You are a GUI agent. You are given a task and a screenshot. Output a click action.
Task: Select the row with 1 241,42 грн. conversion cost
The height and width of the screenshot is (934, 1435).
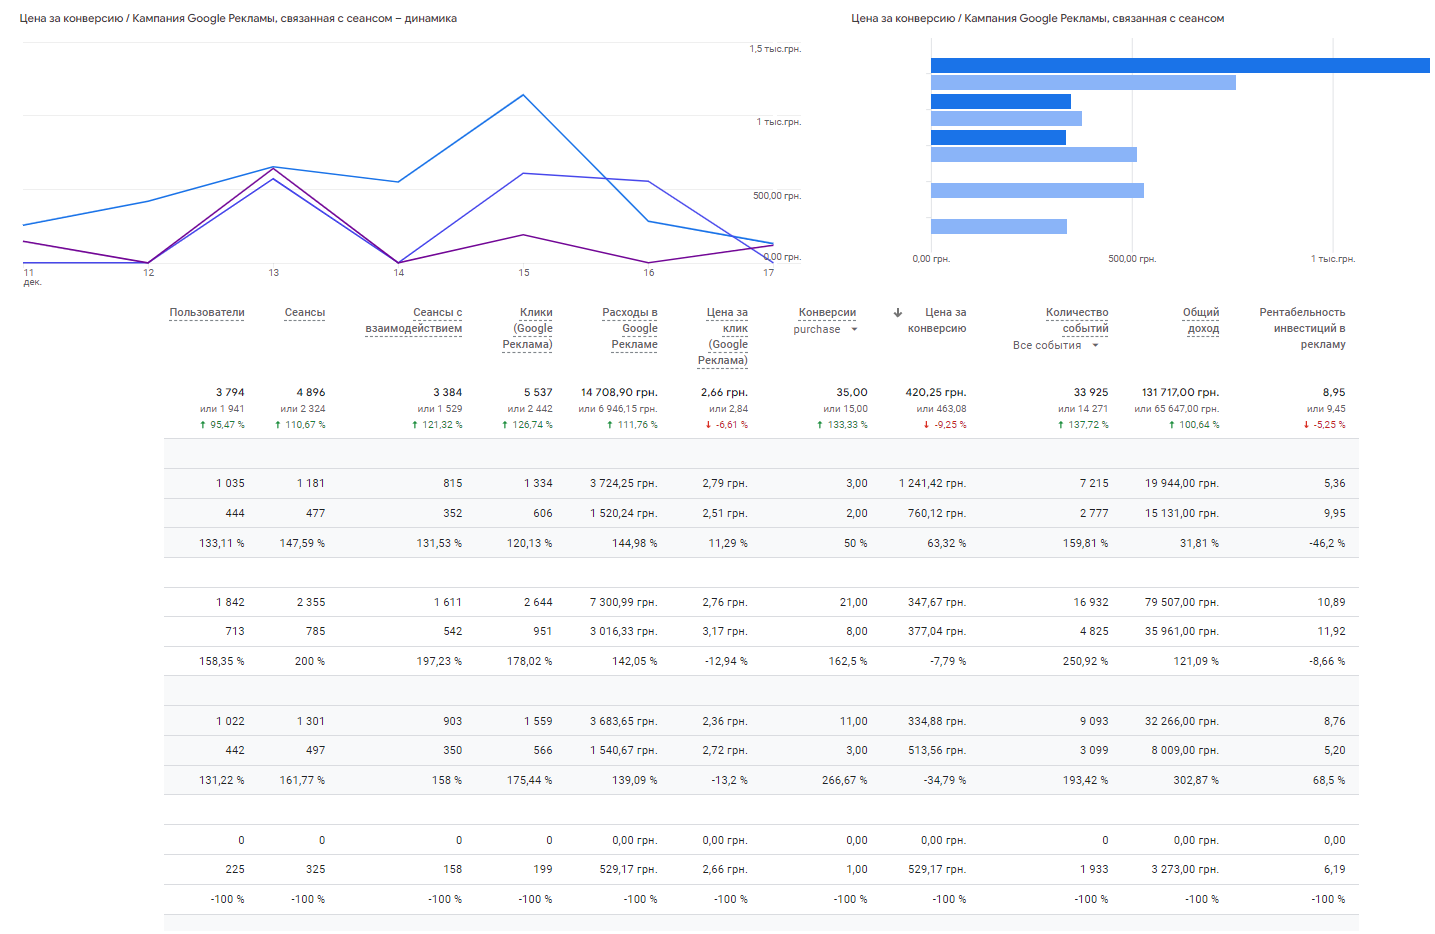coord(761,483)
